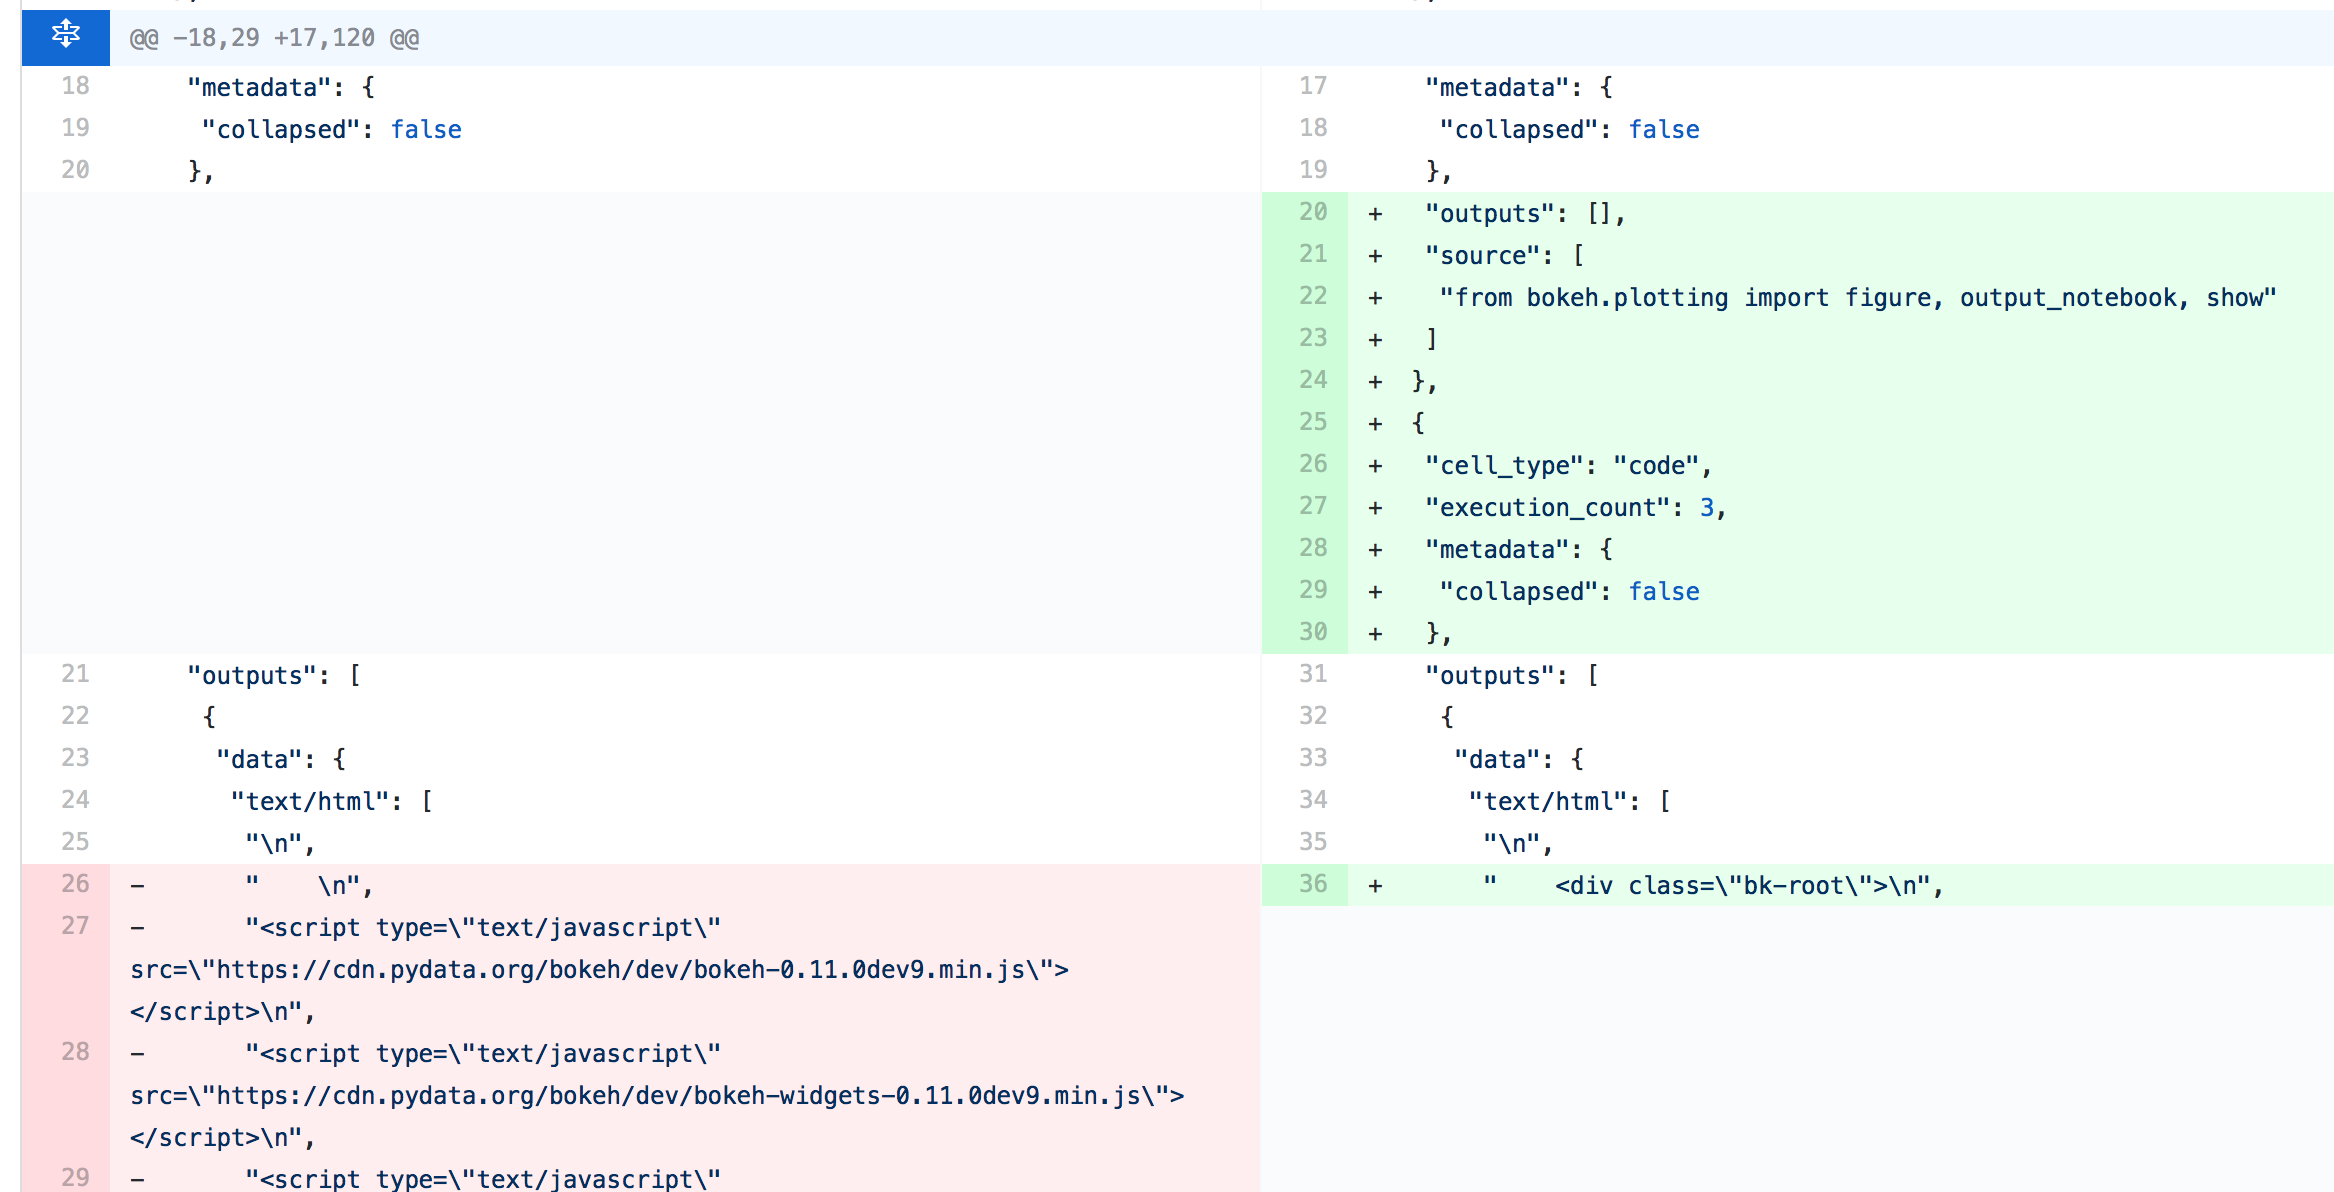The height and width of the screenshot is (1192, 2334).
Task: Select added line number 20
Action: [1313, 212]
